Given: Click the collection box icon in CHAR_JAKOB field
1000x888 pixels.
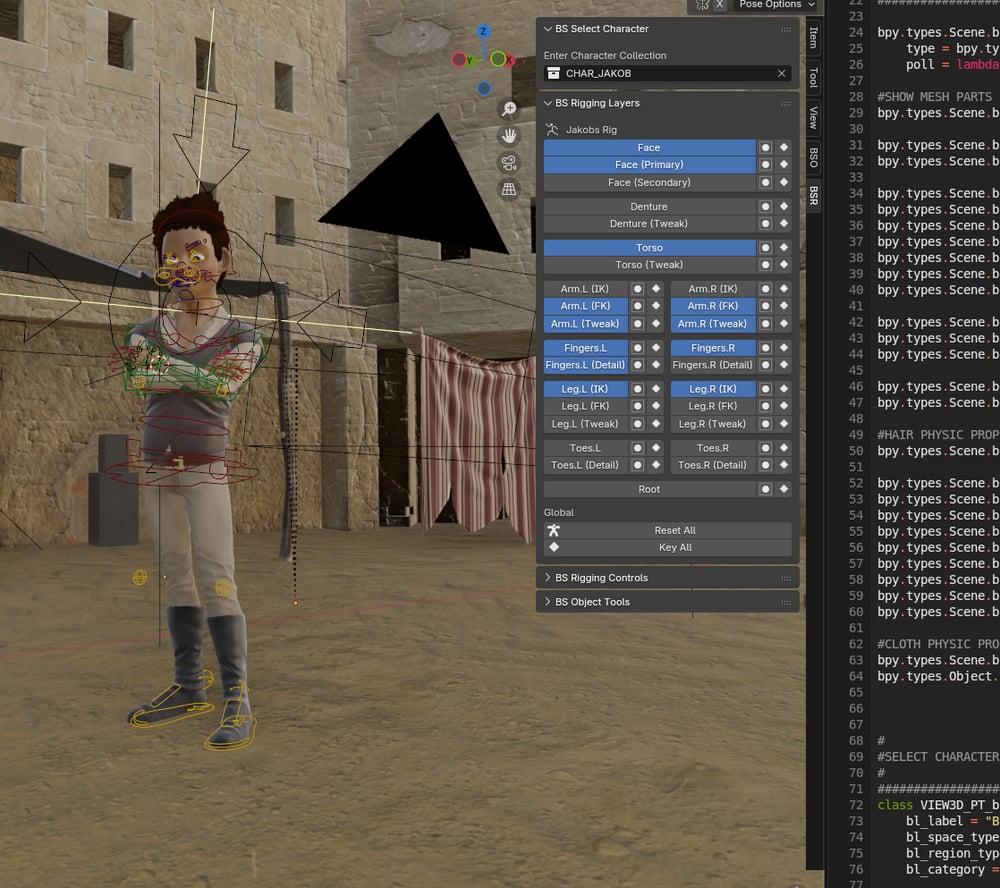Looking at the screenshot, I should 554,73.
